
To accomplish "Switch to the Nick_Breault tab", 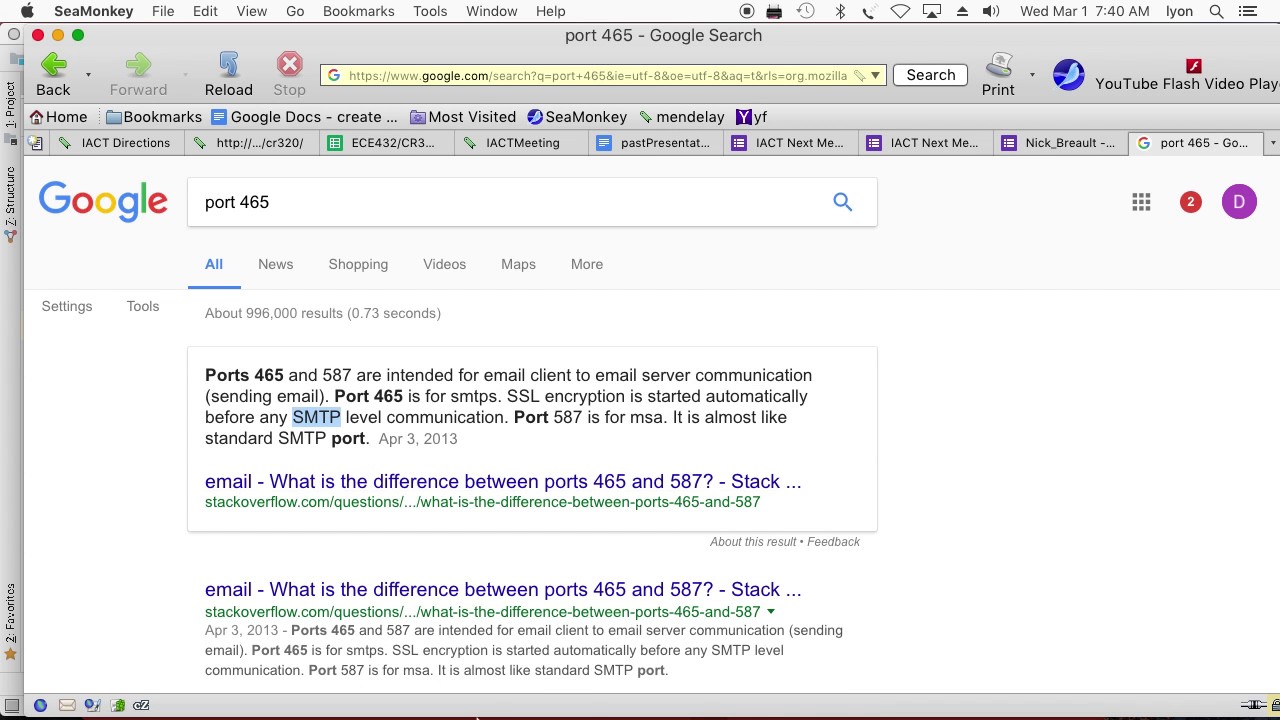I will tap(1059, 143).
